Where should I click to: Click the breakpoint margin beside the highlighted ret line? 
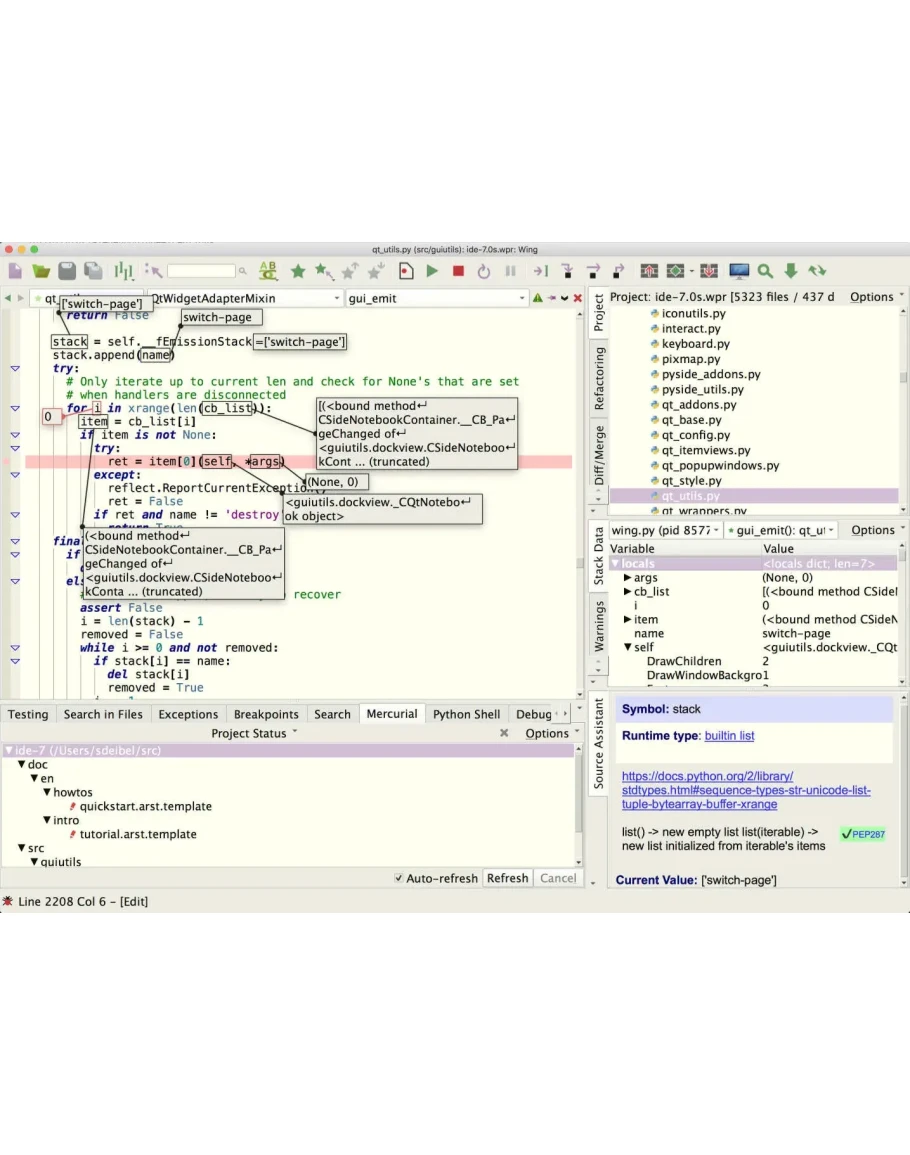(9, 462)
